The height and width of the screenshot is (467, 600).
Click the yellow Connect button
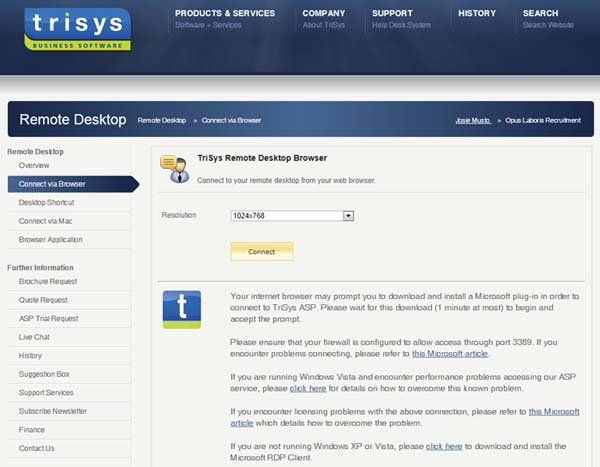click(x=262, y=251)
